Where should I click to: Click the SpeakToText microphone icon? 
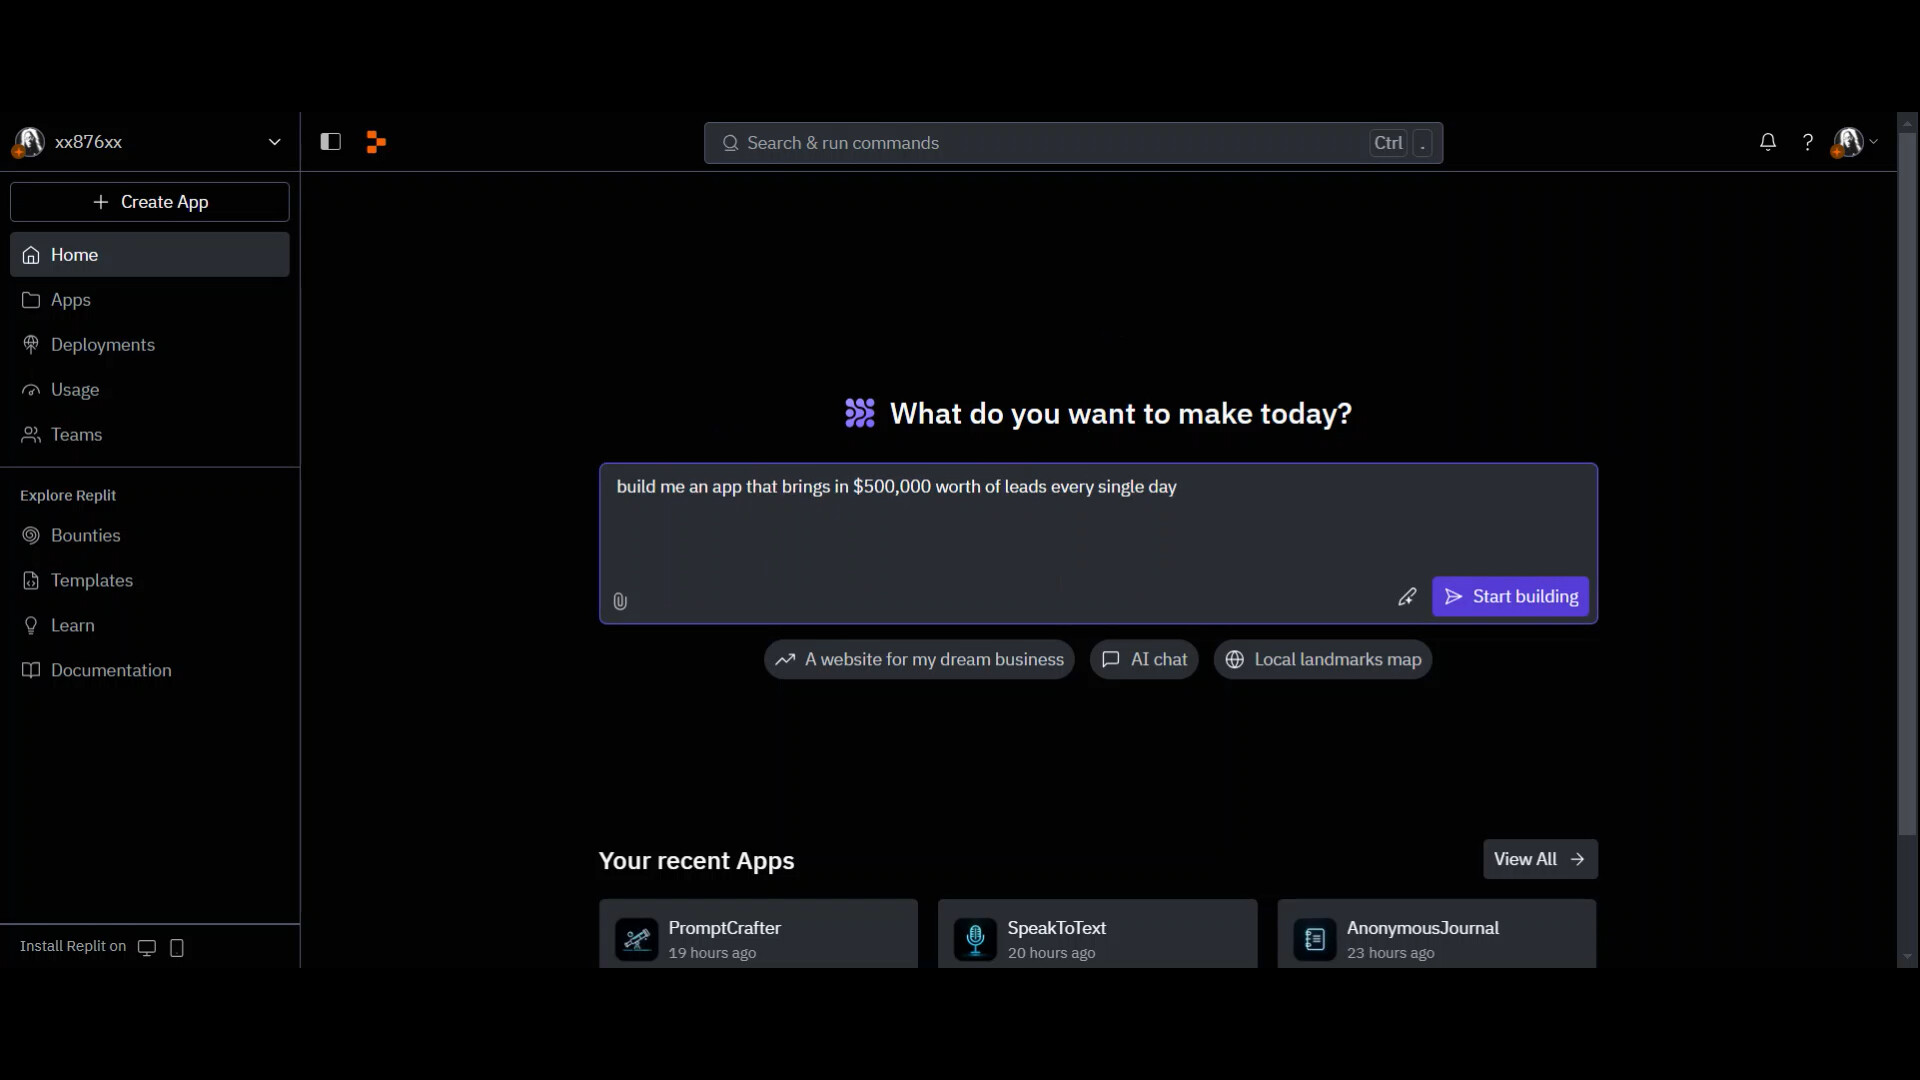(x=976, y=940)
